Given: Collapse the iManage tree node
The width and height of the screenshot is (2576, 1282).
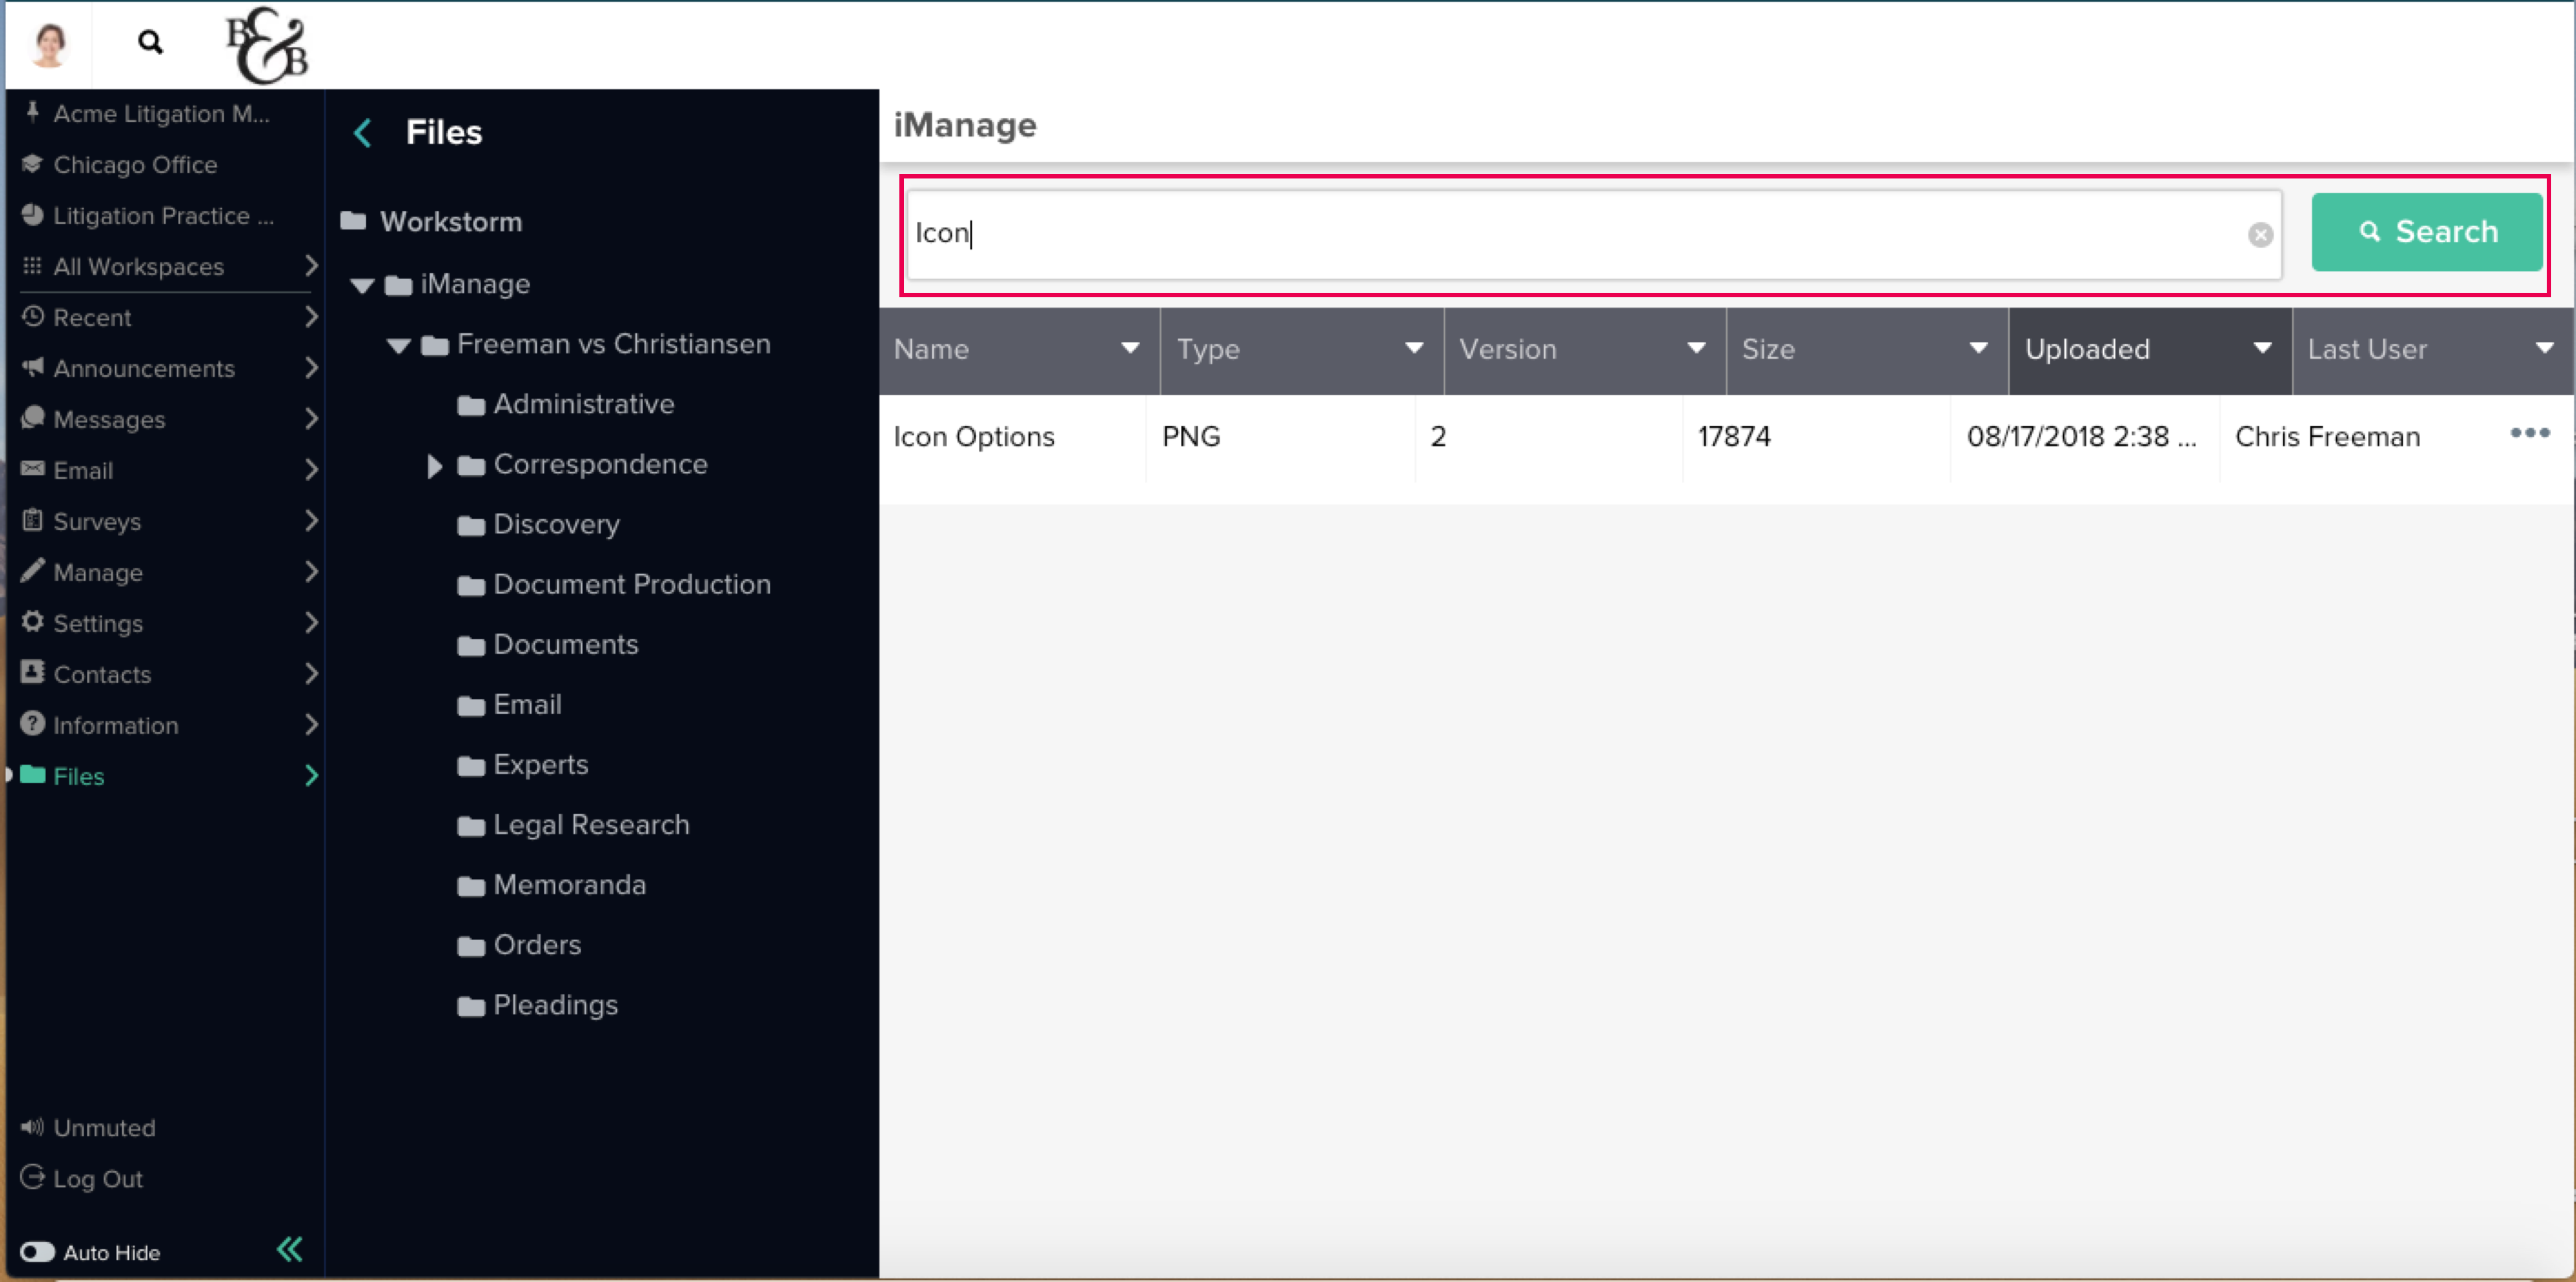Looking at the screenshot, I should coord(362,286).
